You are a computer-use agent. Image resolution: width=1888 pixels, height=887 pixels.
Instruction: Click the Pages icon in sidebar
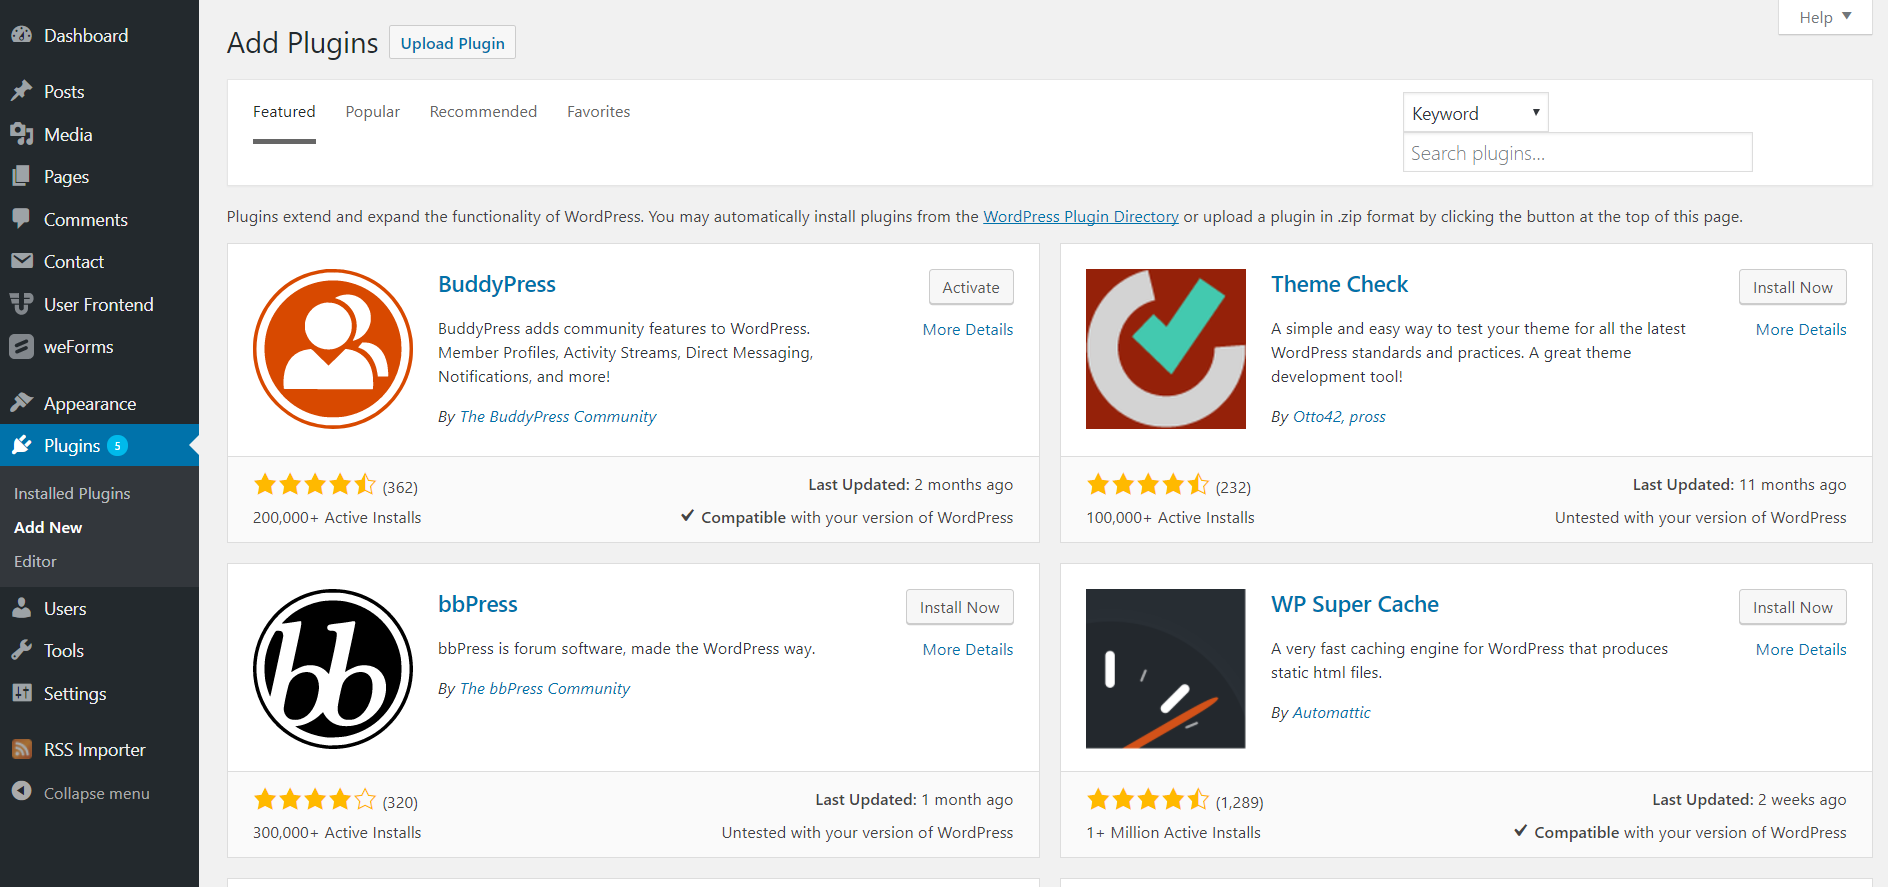[21, 176]
